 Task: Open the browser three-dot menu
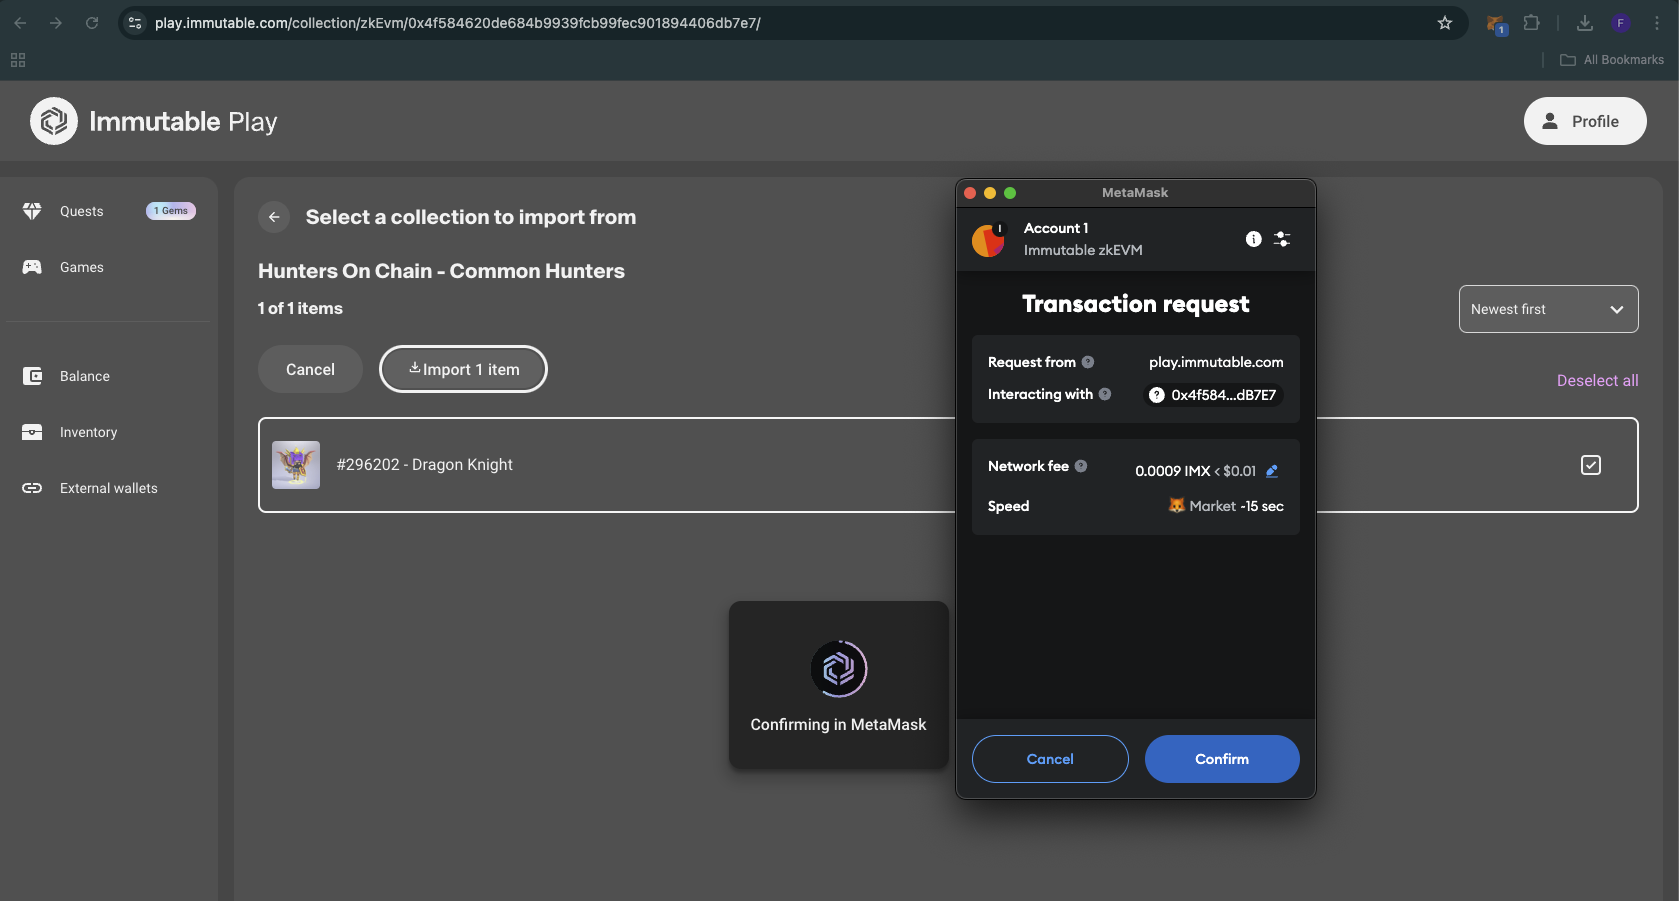1657,23
